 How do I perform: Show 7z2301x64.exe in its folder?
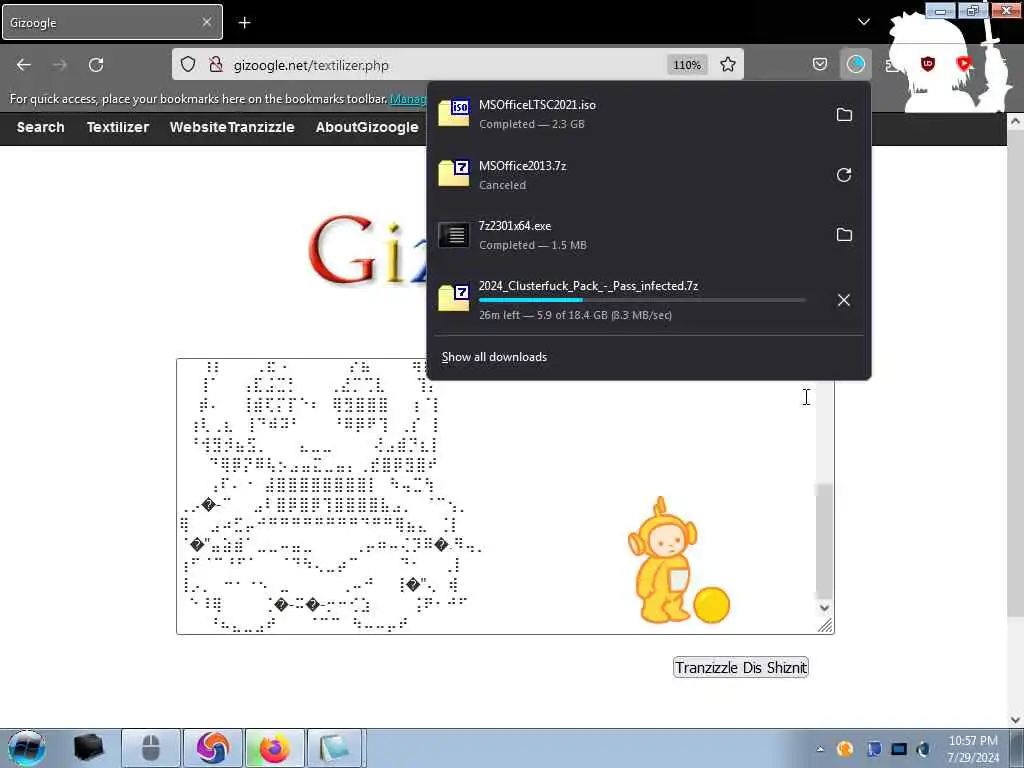pos(844,235)
